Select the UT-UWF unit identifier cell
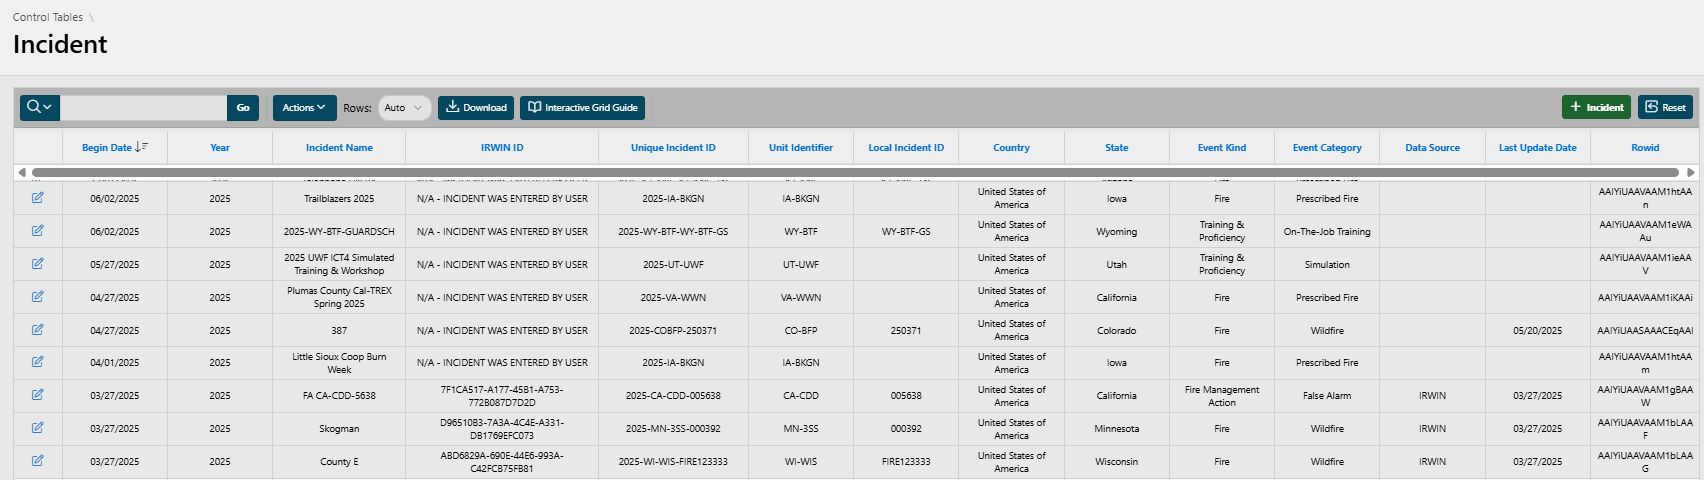This screenshot has height=480, width=1704. (x=801, y=264)
